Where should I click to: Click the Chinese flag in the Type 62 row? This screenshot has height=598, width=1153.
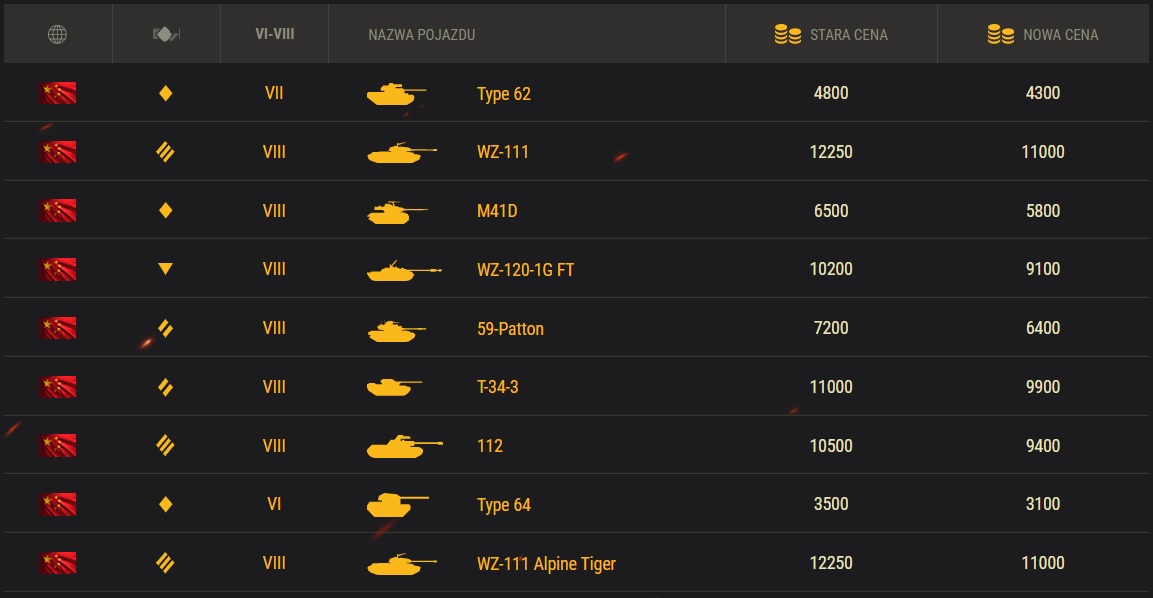click(57, 93)
